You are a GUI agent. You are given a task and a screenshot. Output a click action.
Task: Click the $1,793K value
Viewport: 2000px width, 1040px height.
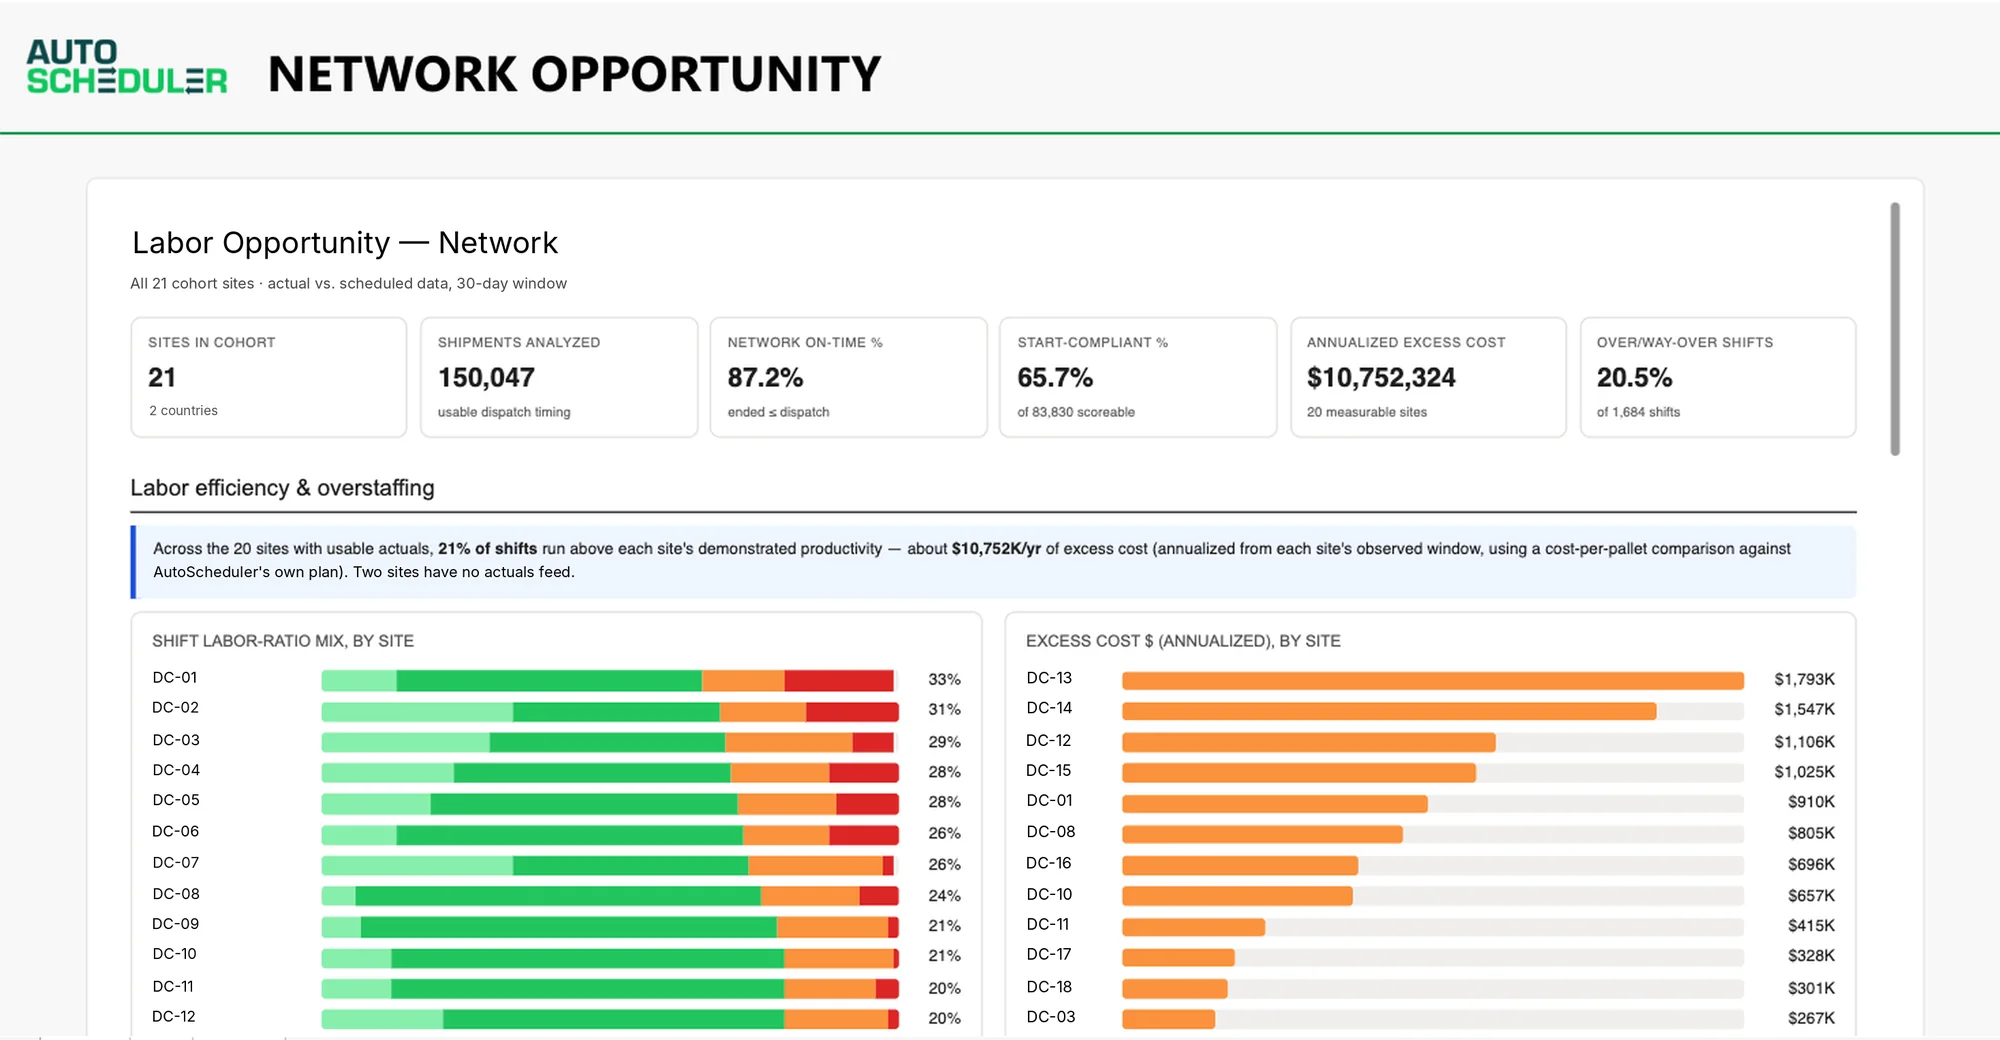(x=1804, y=680)
